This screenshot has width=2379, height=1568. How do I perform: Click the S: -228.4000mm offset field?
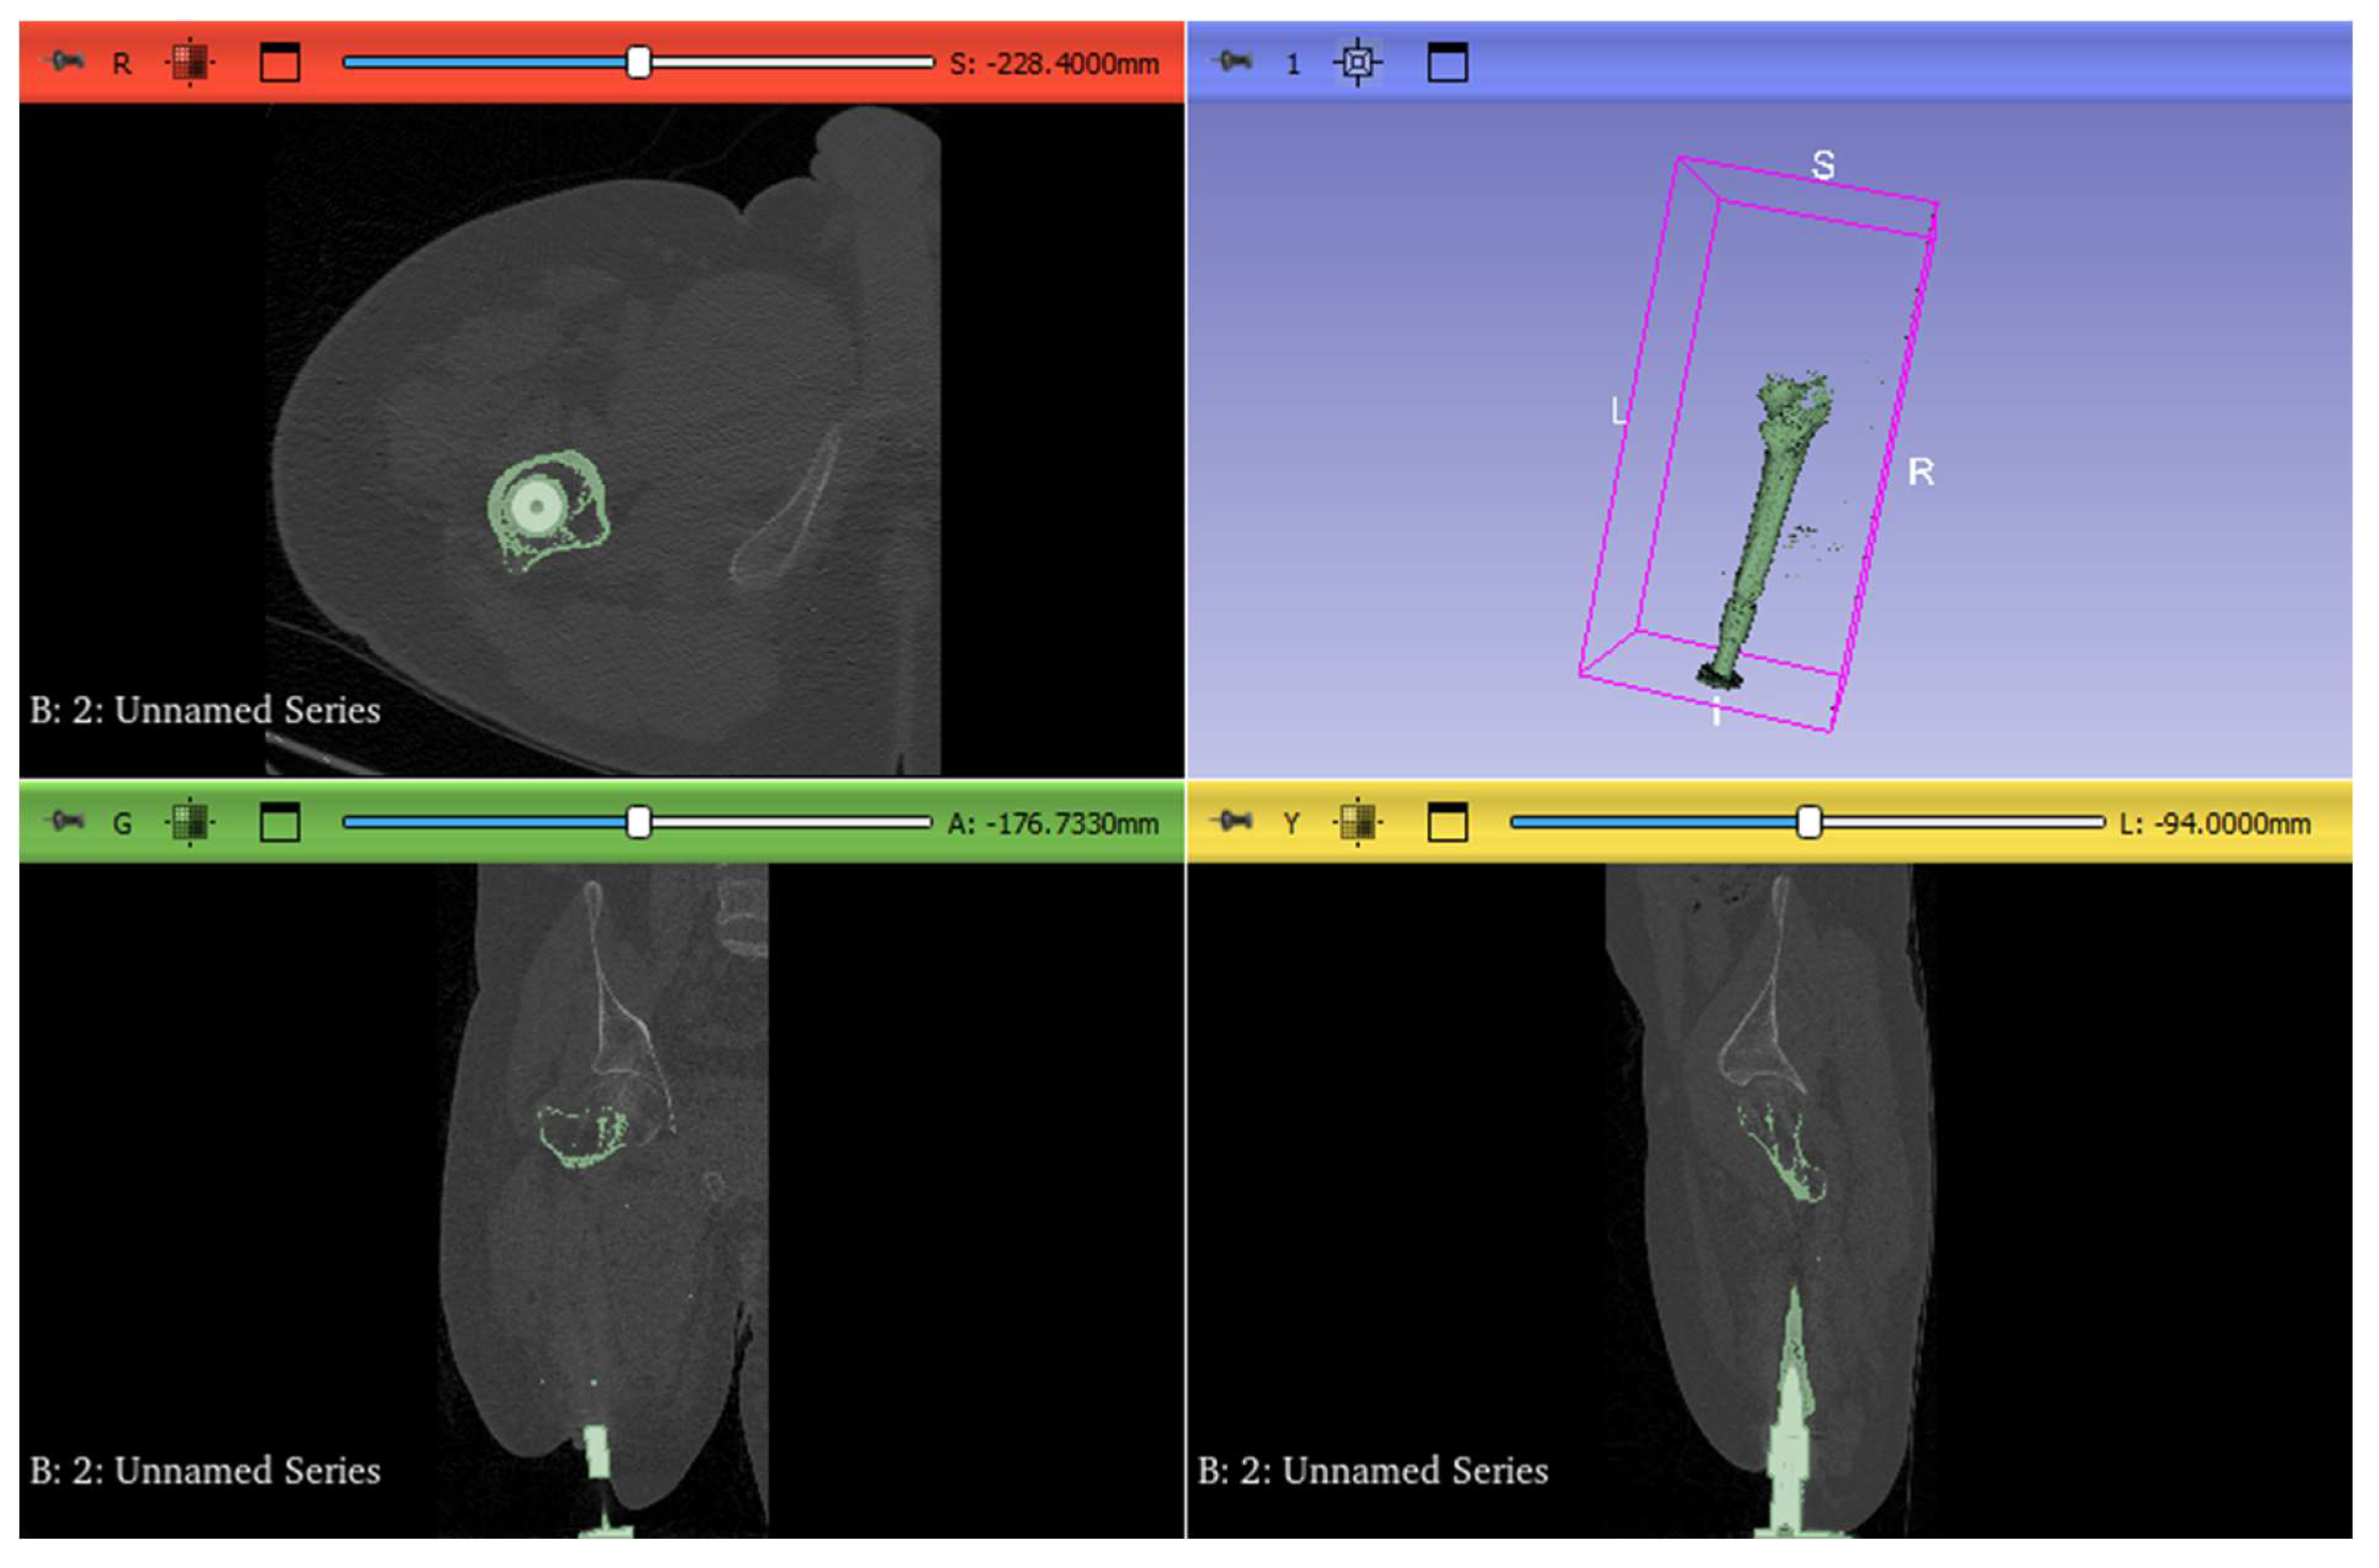point(1053,64)
